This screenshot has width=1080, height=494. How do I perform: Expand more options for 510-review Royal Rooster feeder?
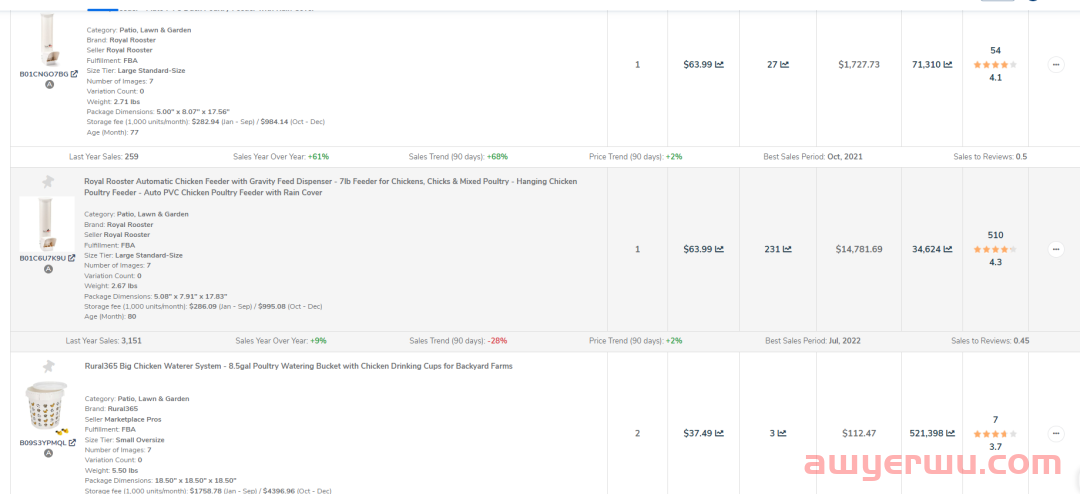pyautogui.click(x=1056, y=249)
